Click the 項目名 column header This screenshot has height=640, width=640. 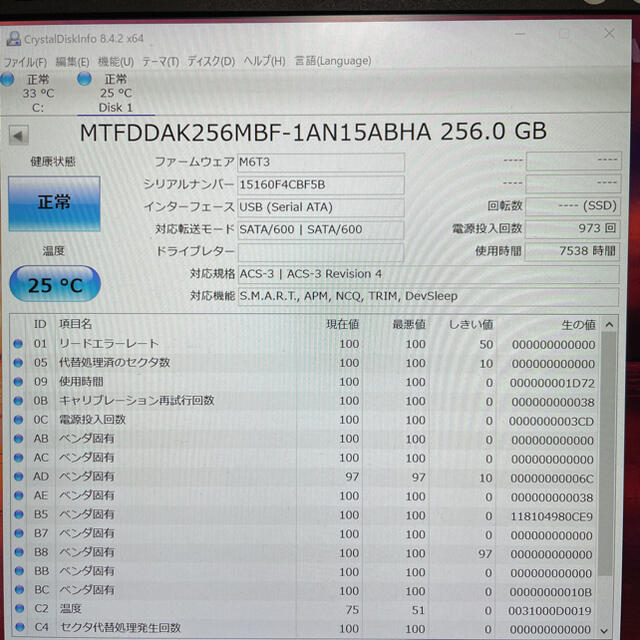click(76, 324)
